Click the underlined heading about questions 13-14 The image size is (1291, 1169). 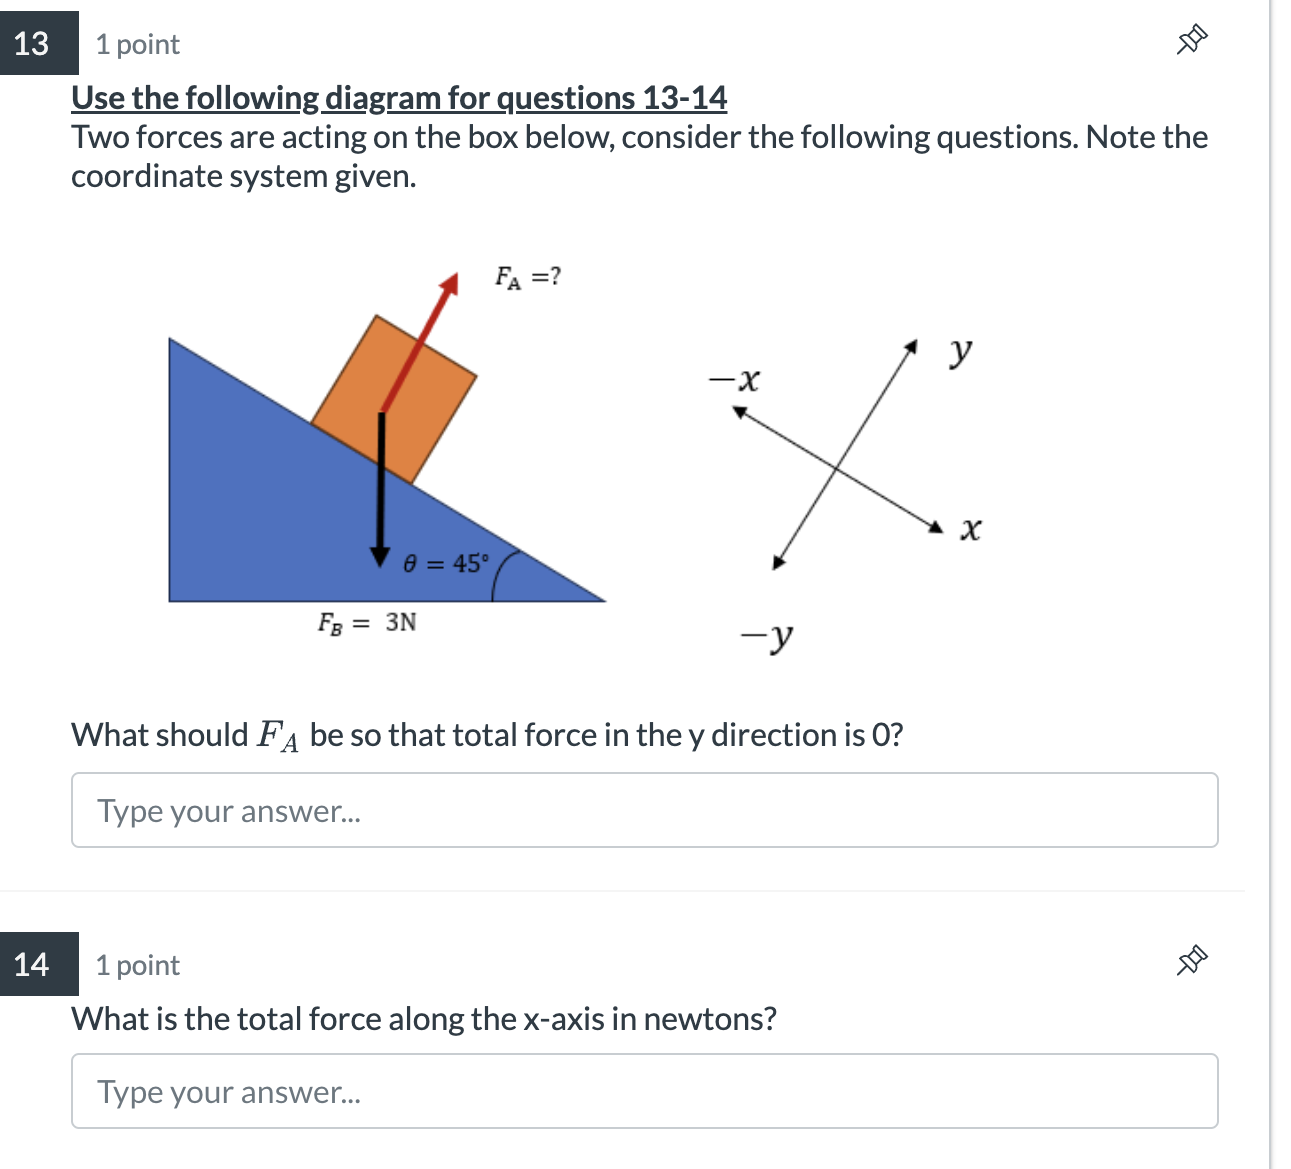click(399, 97)
